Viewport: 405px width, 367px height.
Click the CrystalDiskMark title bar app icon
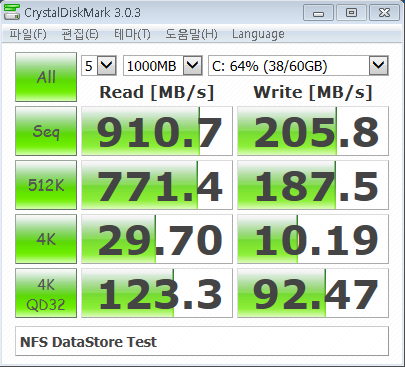(12, 12)
